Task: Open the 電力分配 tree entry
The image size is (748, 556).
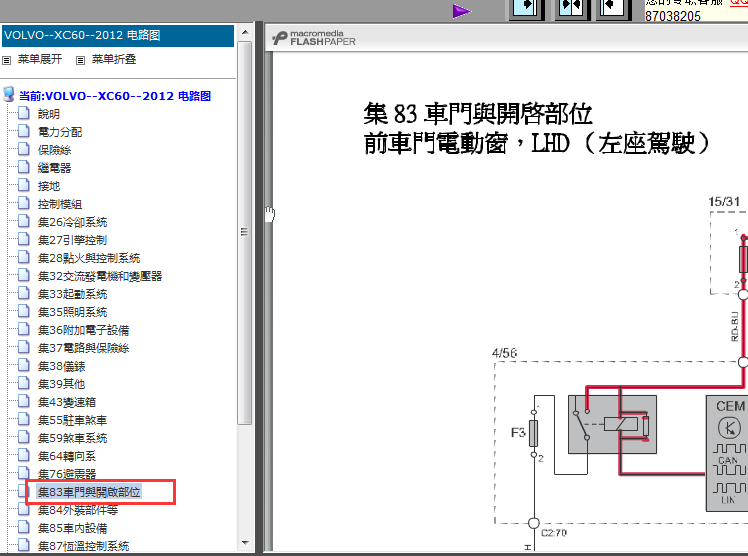Action: tap(60, 132)
